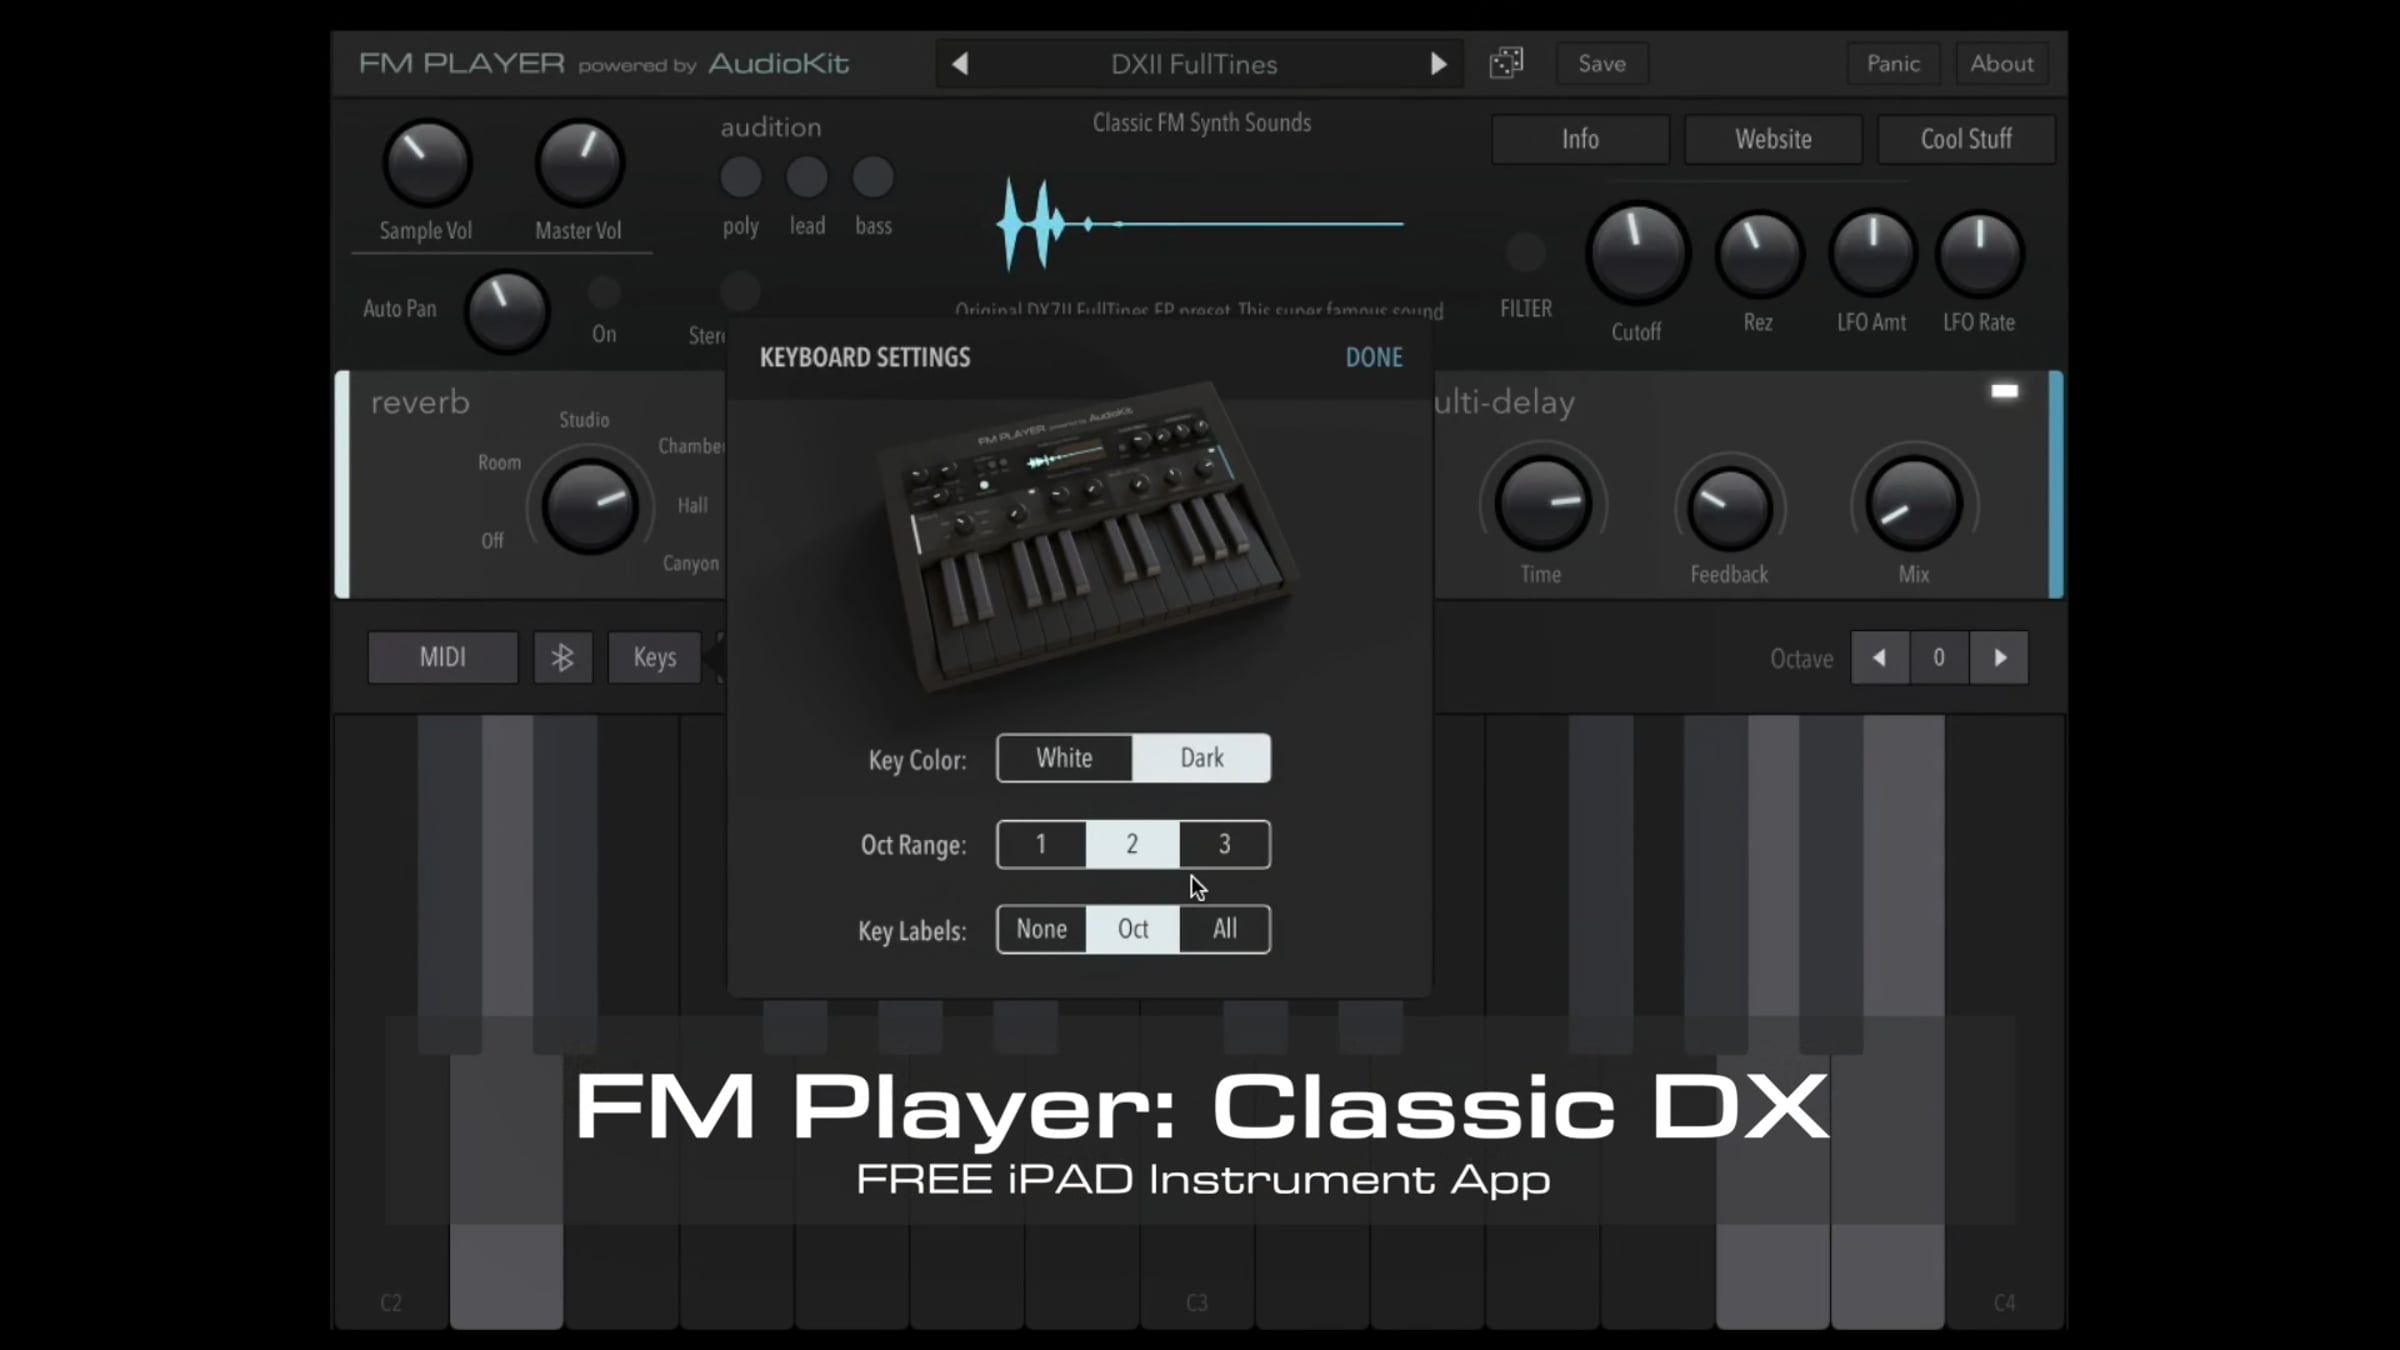Click the DXII FullTines preset name
2400x1350 pixels.
(1194, 64)
